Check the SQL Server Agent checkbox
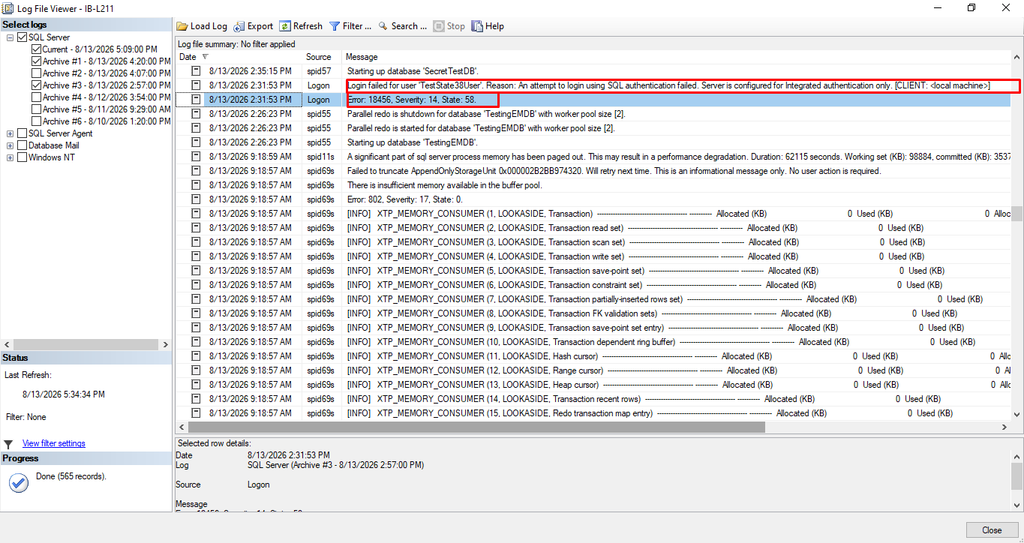 click(22, 133)
